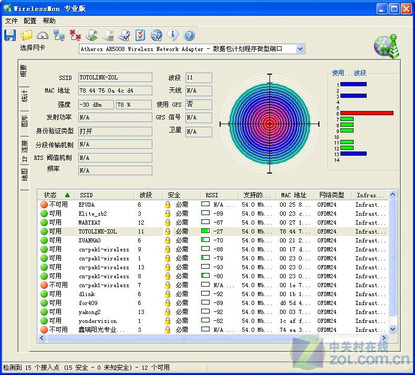Sort the list by the 安全 column header
This screenshot has width=415, height=375.
(x=182, y=195)
